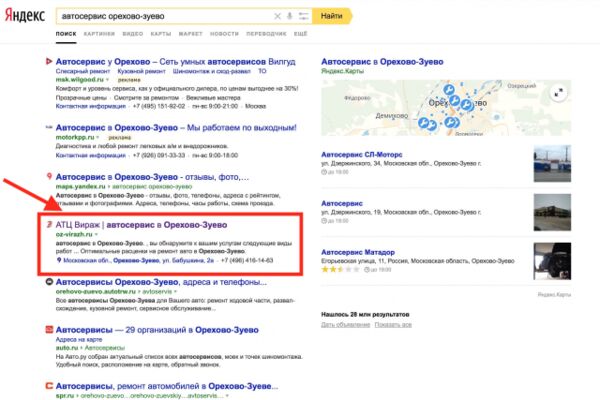This screenshot has height=400, width=600.
Task: Select the Поиск tab
Action: 66,34
